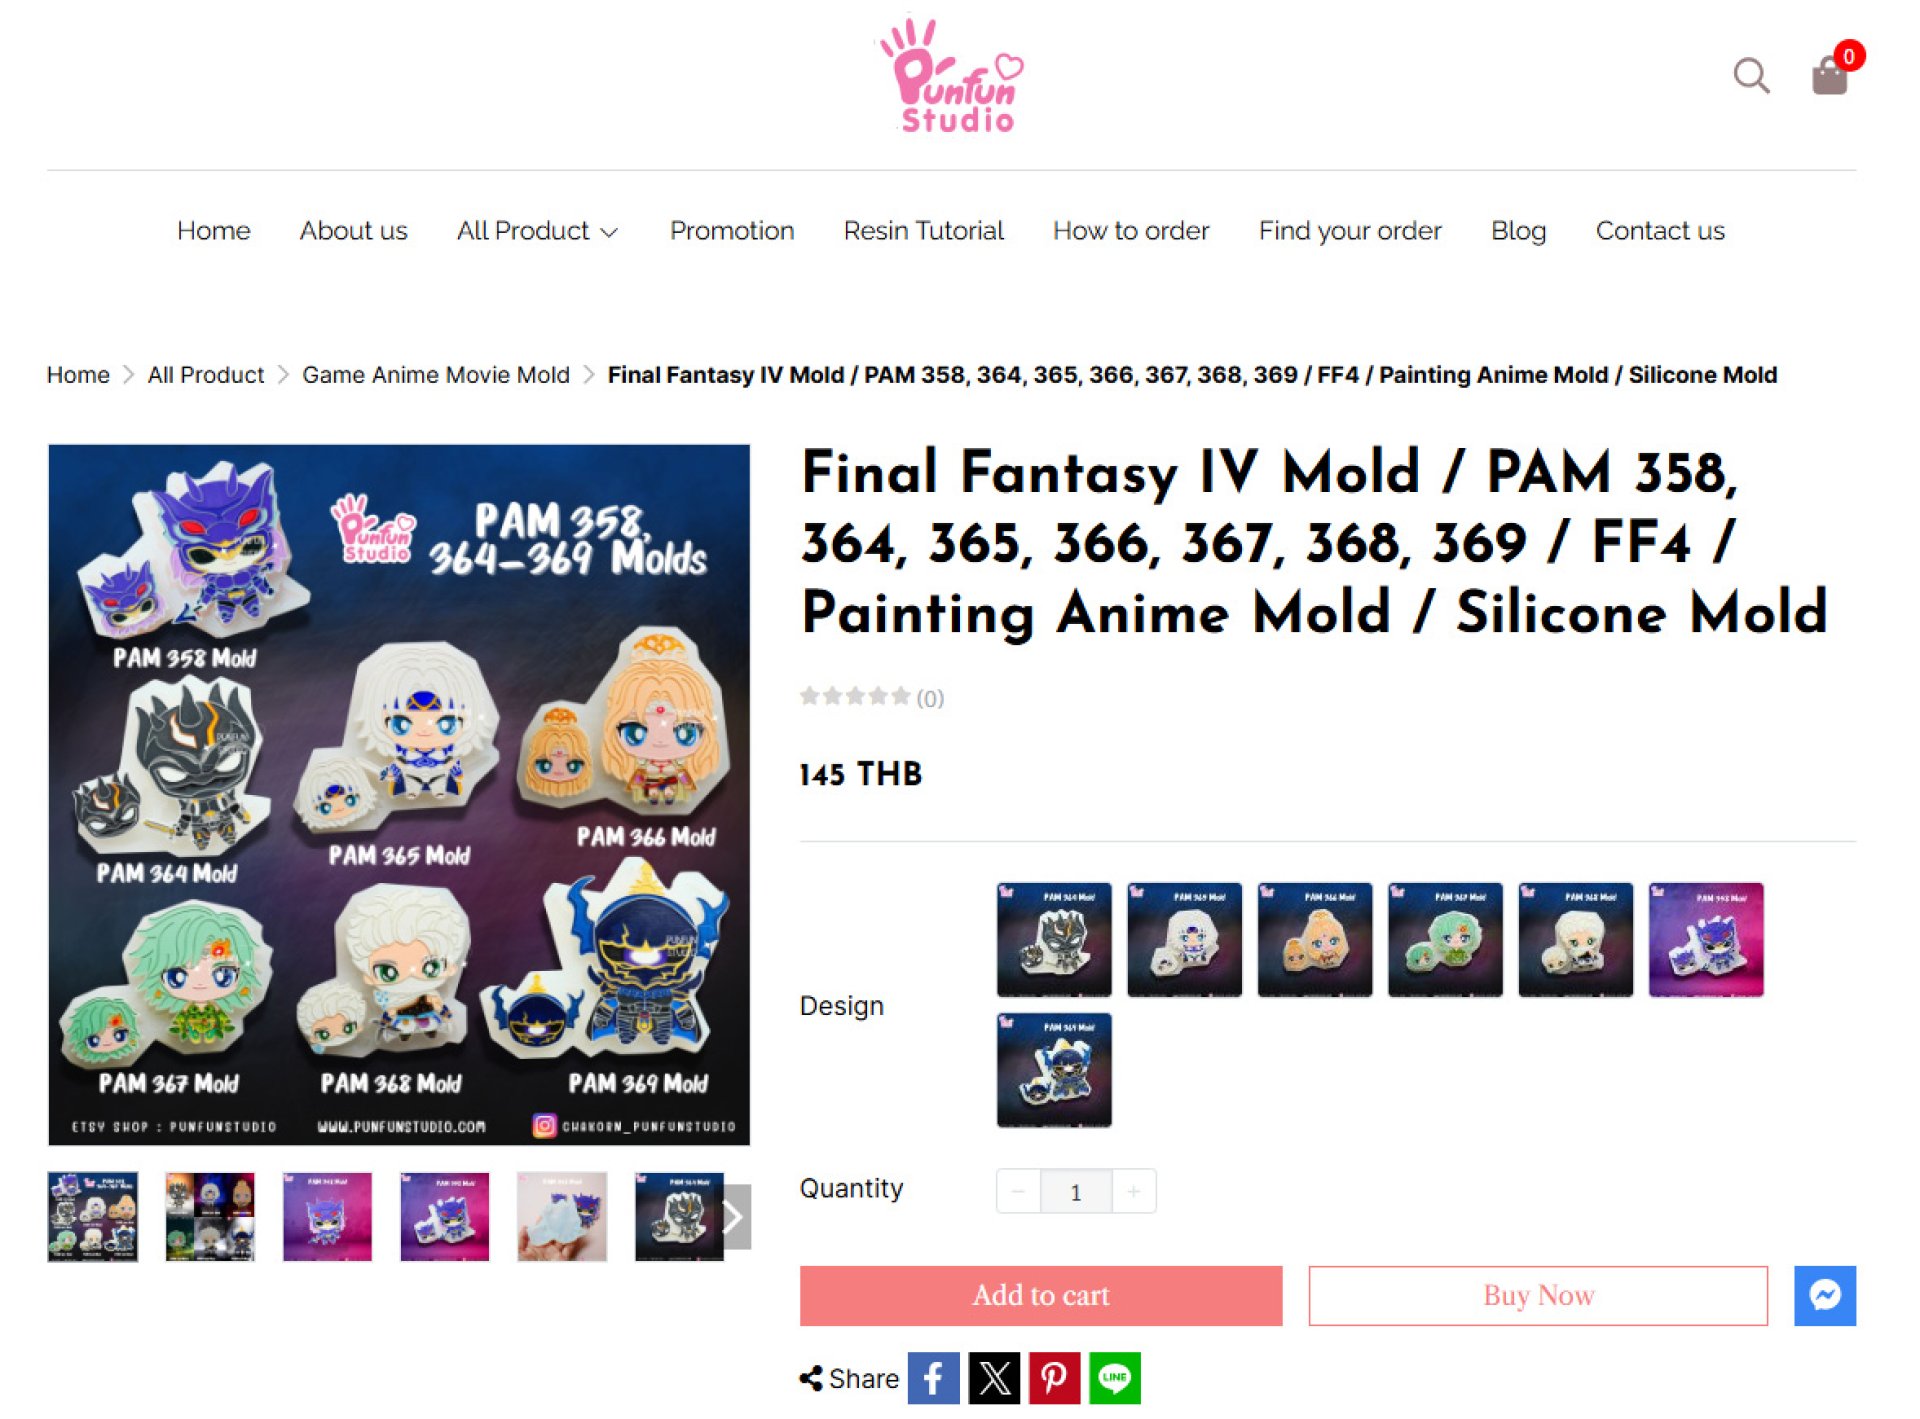Show next gallery thumbnails with arrow
Image resolution: width=1920 pixels, height=1419 pixels.
pyautogui.click(x=736, y=1217)
